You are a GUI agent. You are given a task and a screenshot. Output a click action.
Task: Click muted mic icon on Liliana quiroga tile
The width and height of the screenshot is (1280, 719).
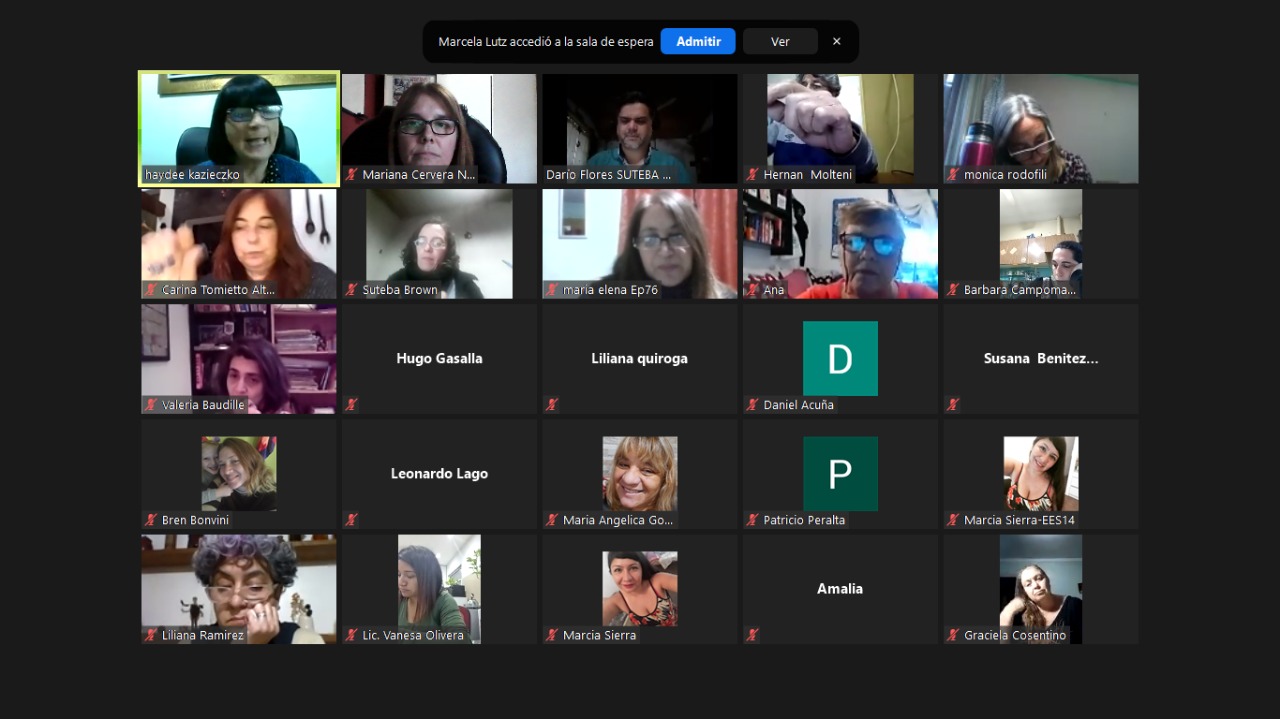coord(552,405)
